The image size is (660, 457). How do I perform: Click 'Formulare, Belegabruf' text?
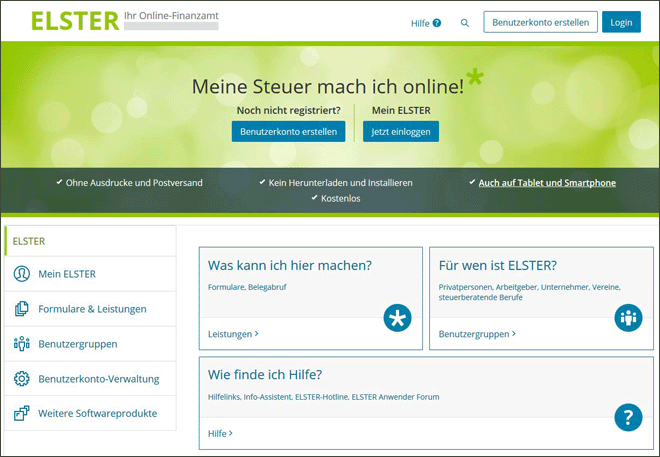[247, 287]
